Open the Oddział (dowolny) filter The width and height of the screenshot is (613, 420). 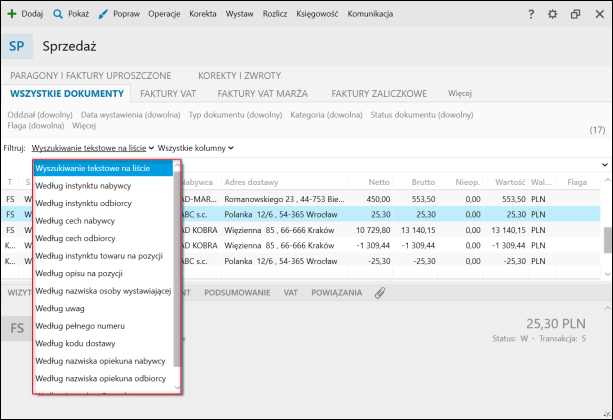pos(40,115)
